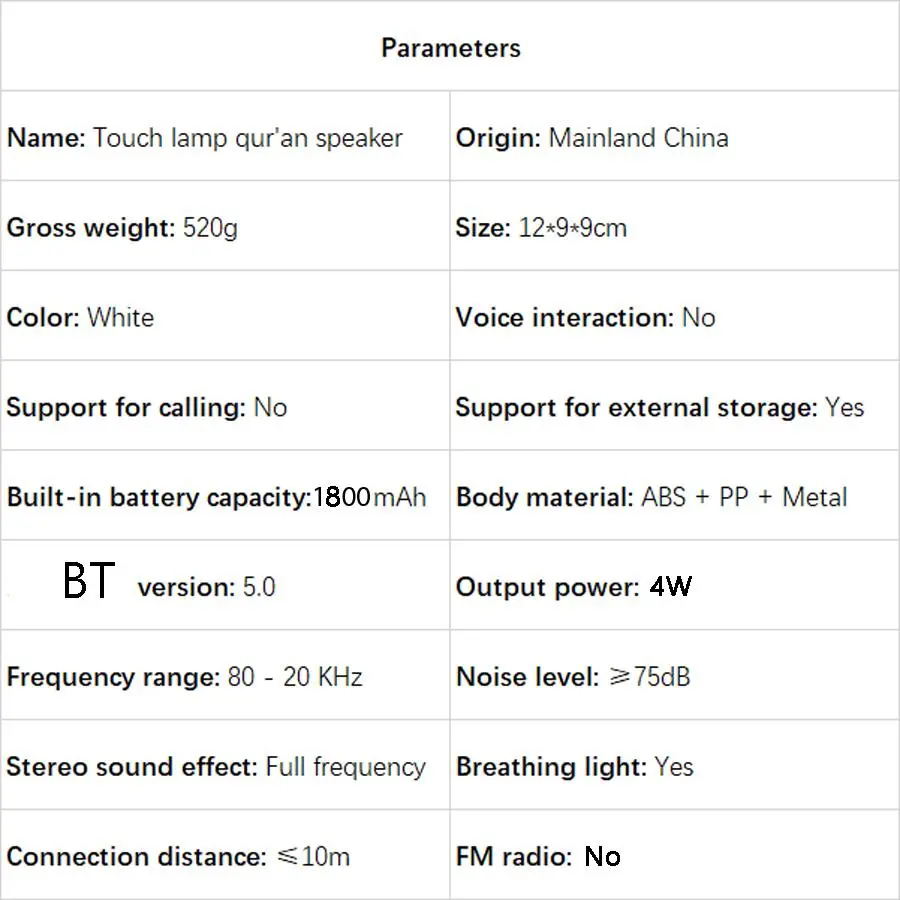Click the Noise level 75dB cell
The width and height of the screenshot is (900, 900).
(x=573, y=677)
